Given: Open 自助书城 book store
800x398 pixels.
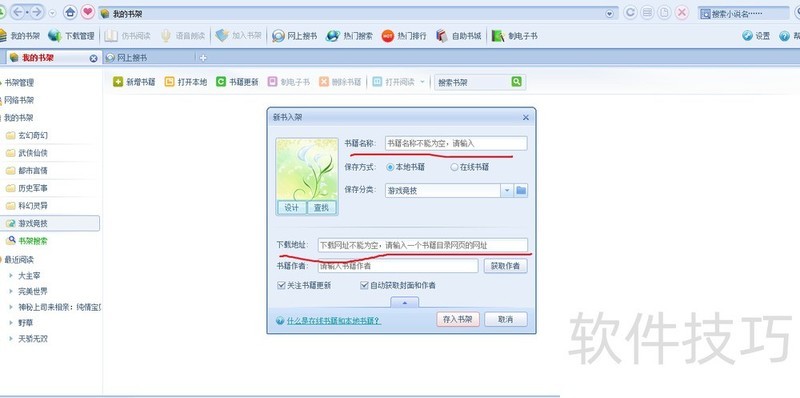Looking at the screenshot, I should pyautogui.click(x=459, y=36).
